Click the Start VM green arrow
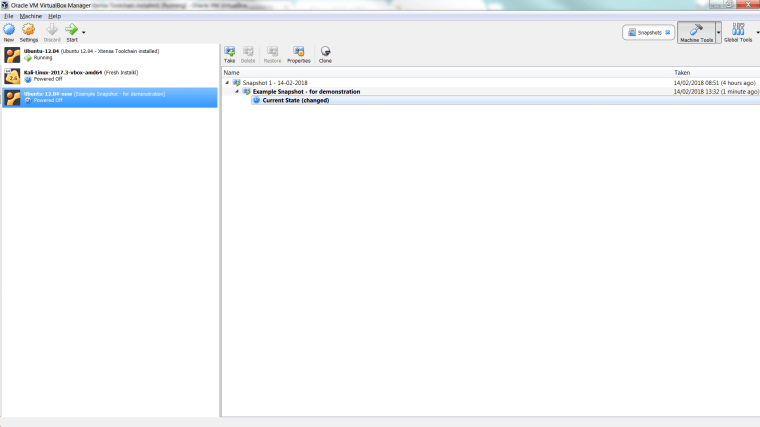The height and width of the screenshot is (427, 760). coord(71,30)
